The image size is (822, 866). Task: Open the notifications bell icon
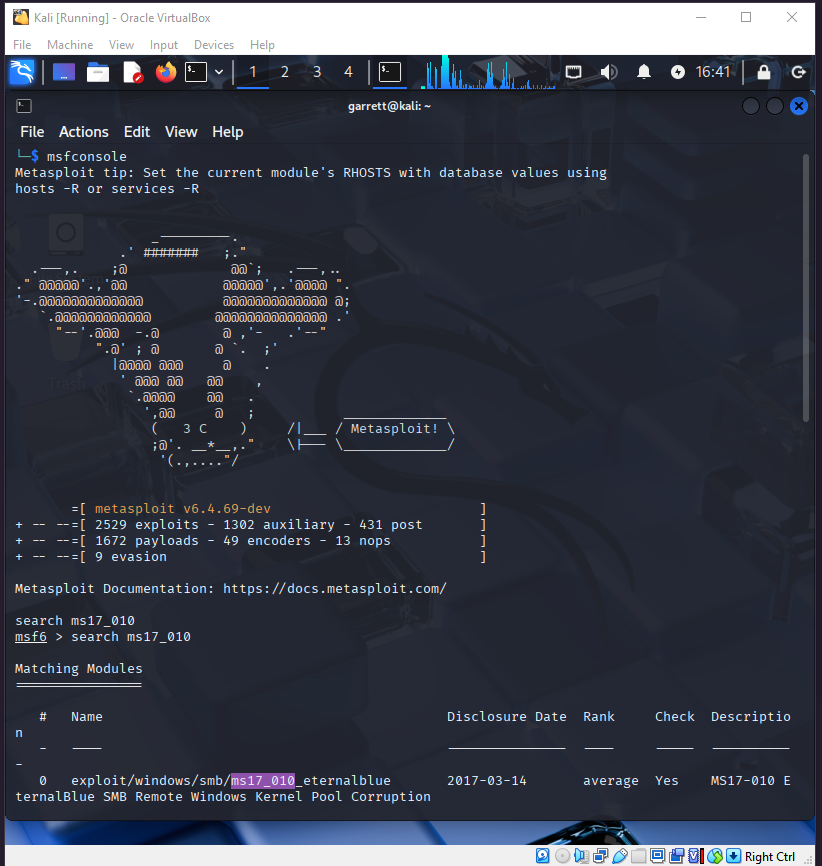pyautogui.click(x=644, y=72)
